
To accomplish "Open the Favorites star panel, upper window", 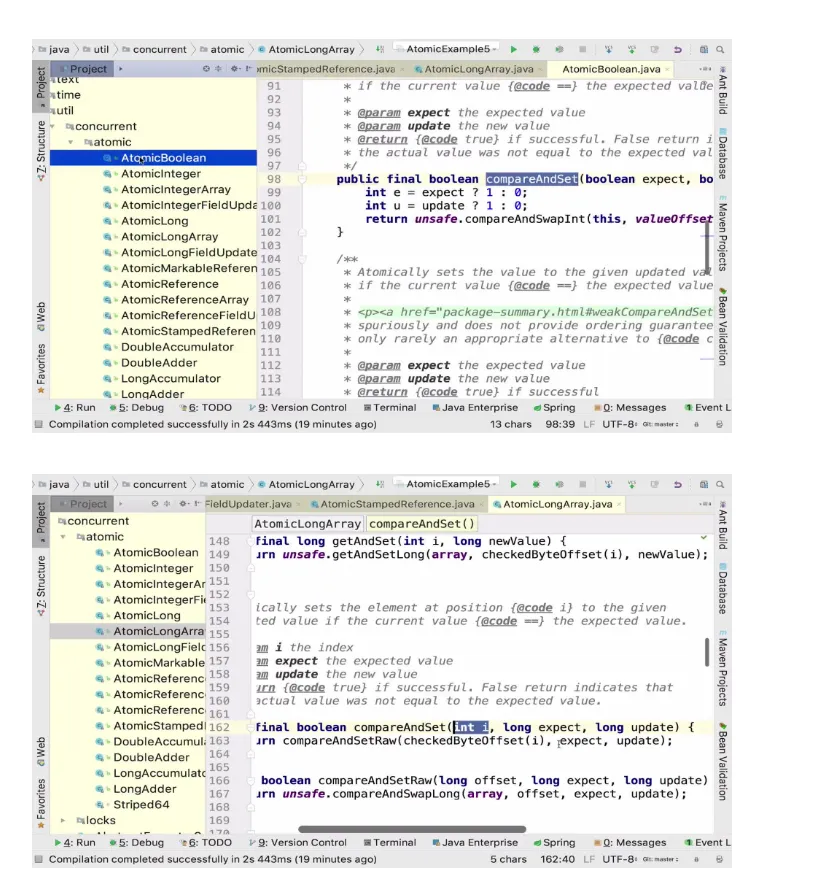I will [41, 368].
